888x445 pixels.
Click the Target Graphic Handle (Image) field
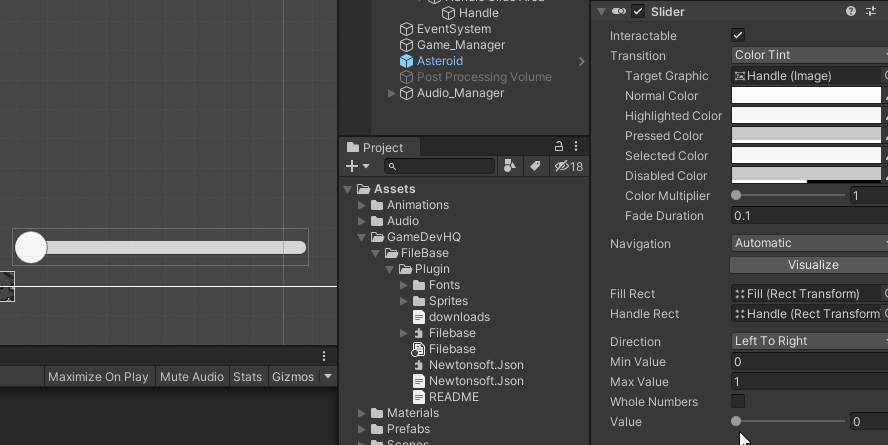[806, 76]
